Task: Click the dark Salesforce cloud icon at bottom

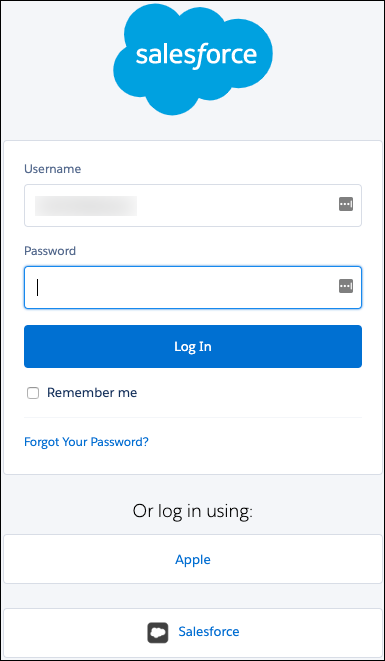Action: point(158,632)
